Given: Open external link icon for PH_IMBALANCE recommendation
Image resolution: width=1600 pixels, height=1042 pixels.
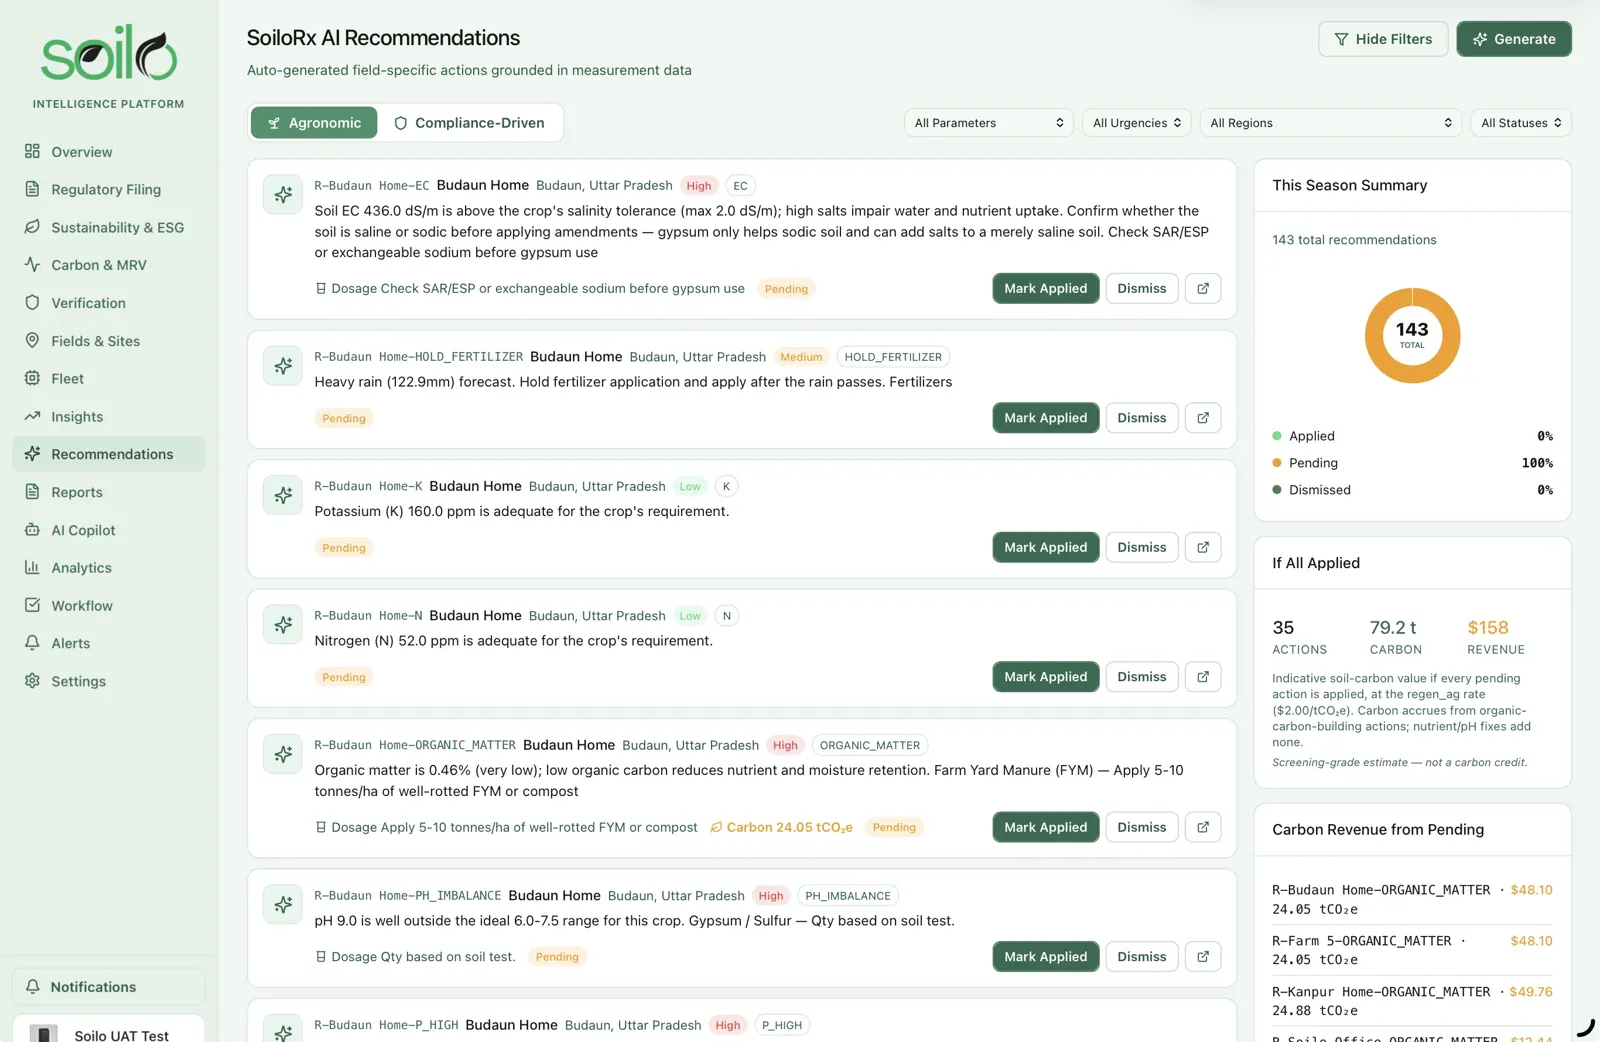Looking at the screenshot, I should tap(1203, 957).
